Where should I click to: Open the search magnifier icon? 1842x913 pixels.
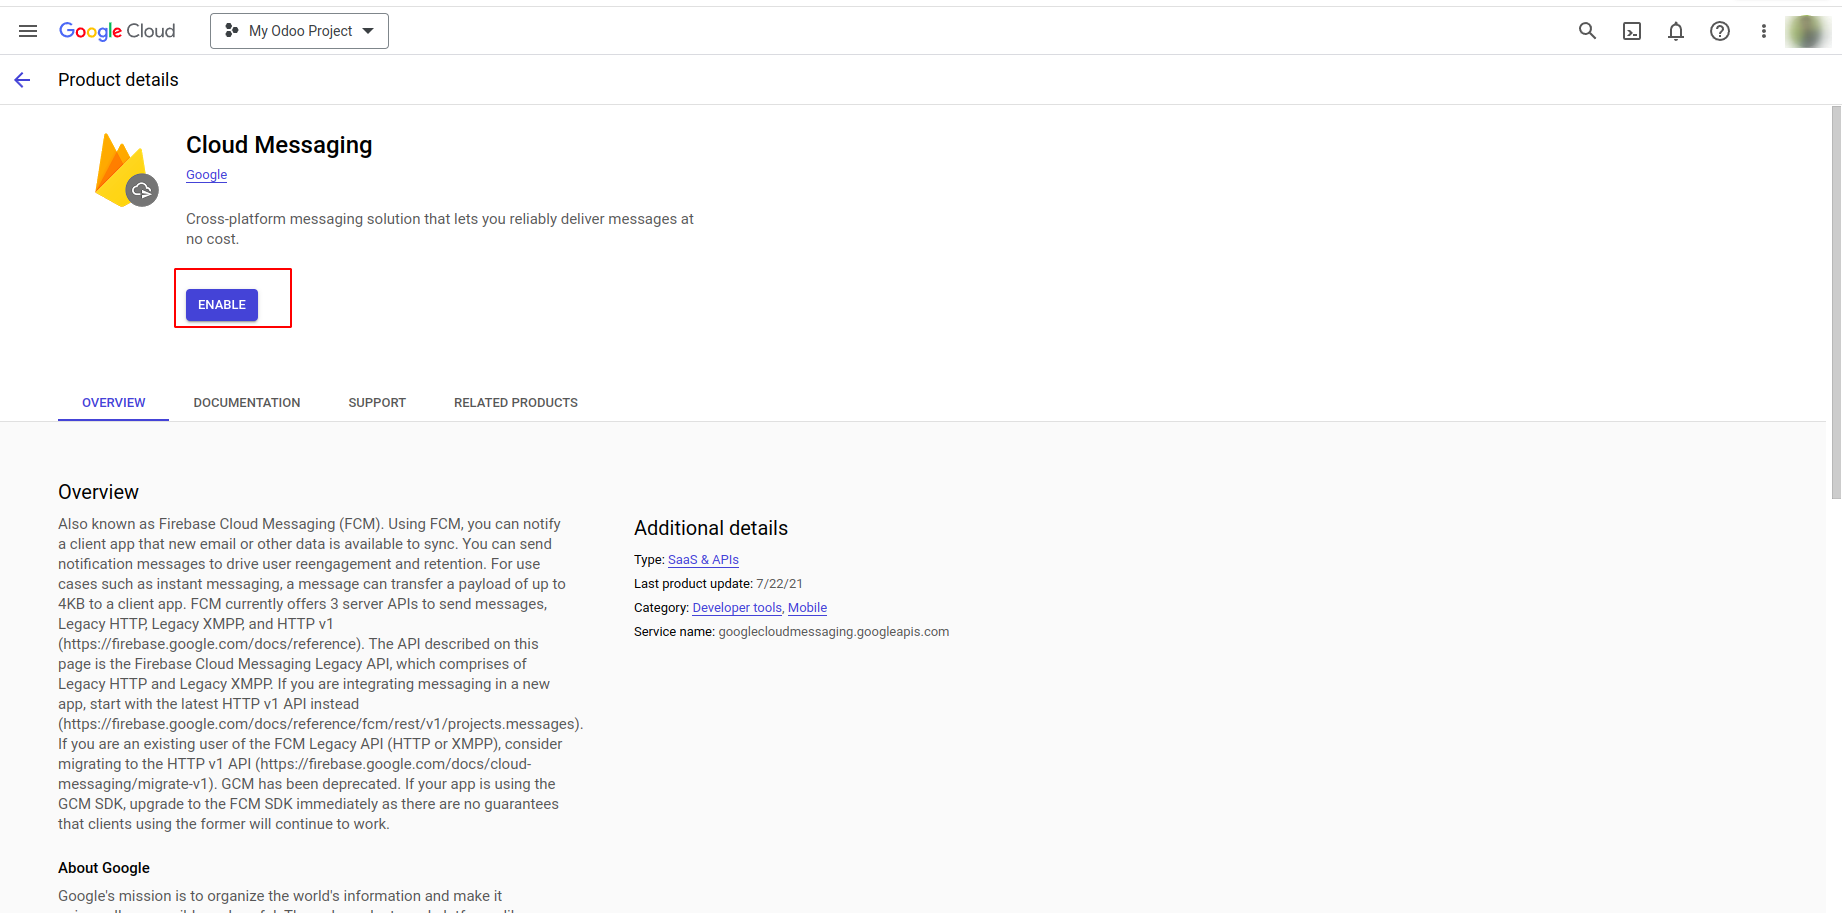1587,31
